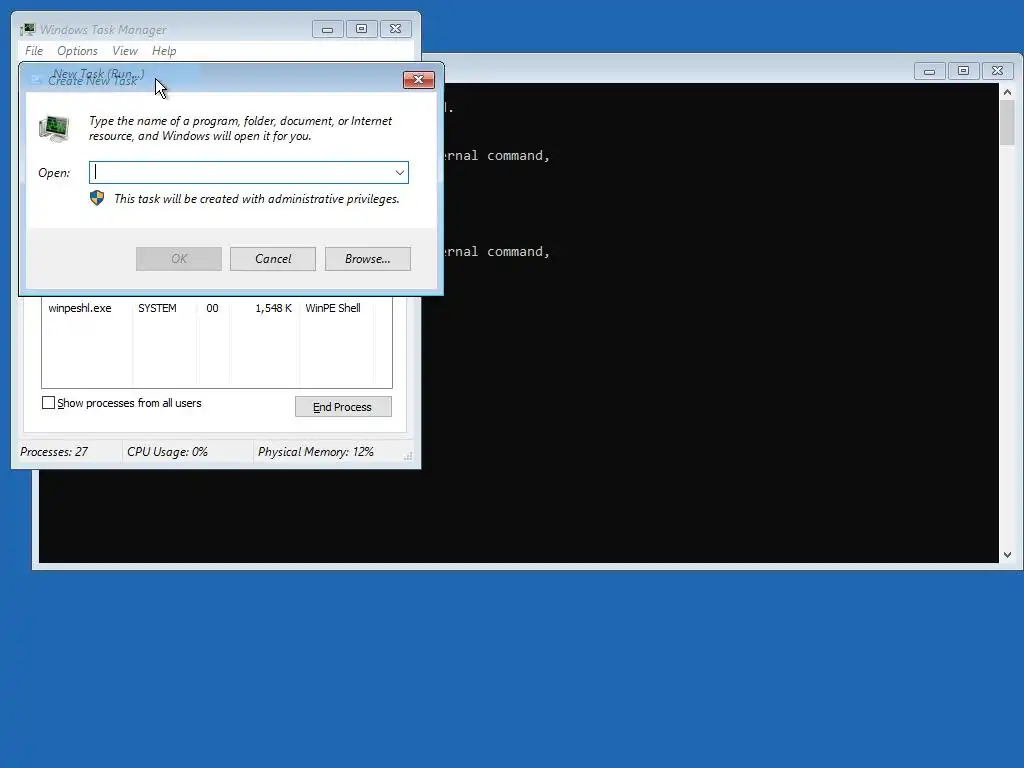Open the File menu in Task Manager

[34, 51]
